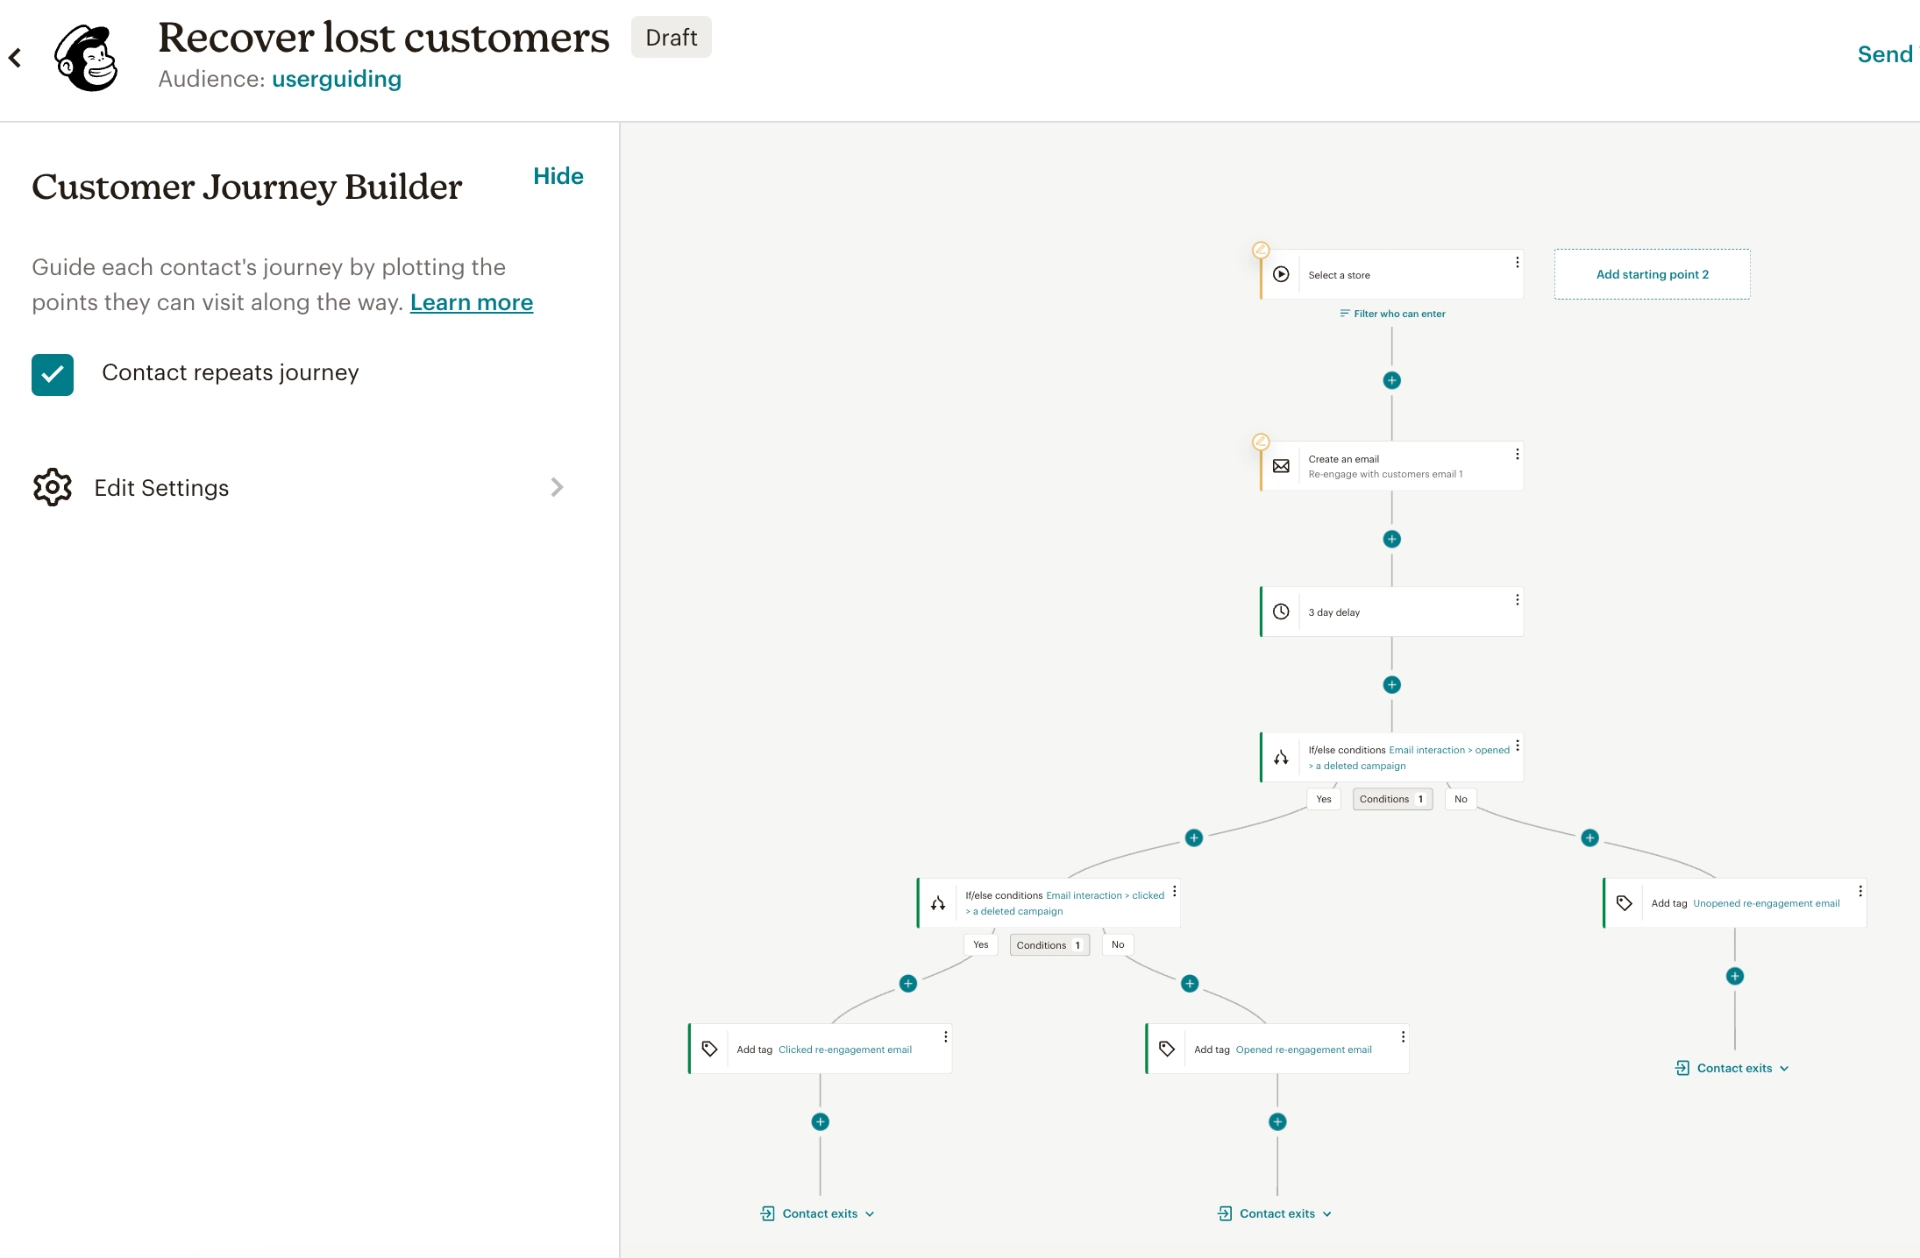Click the gear icon beside Edit Settings
Screen dimensions: 1920x1258
pyautogui.click(x=52, y=487)
